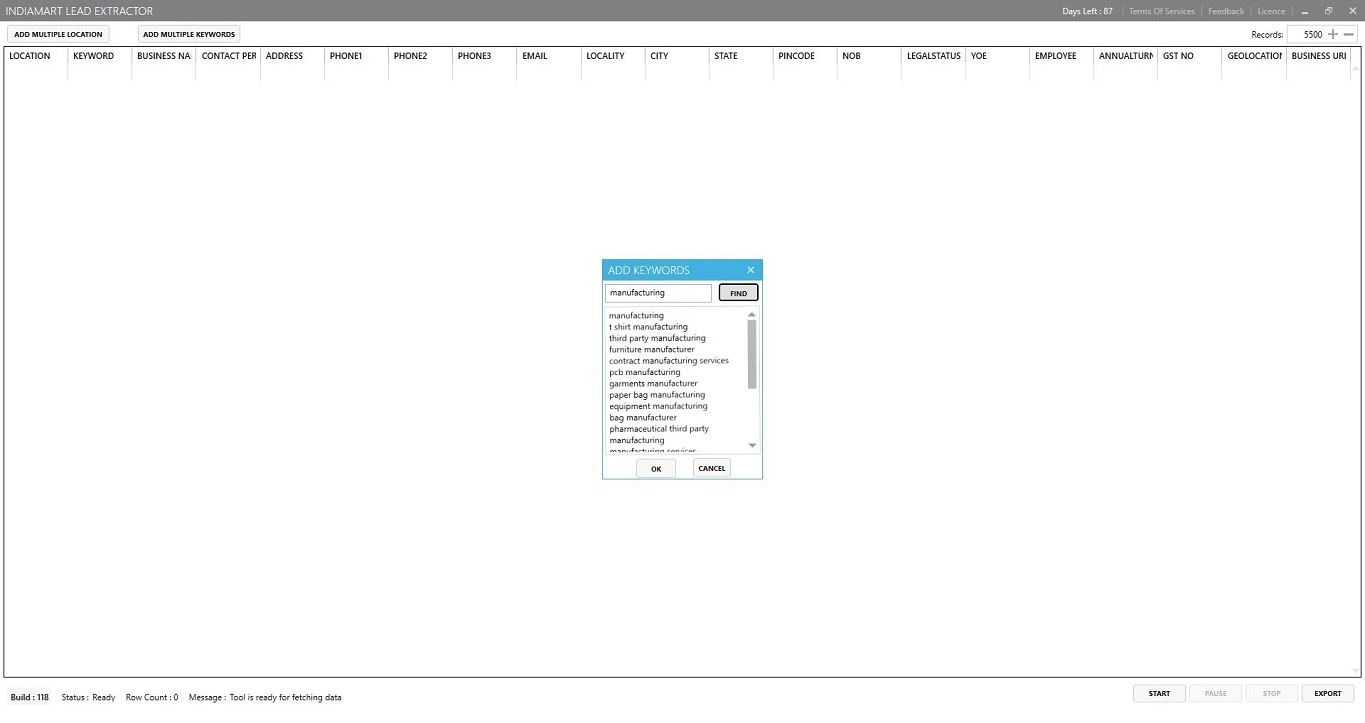Close the Add Keywords dialog with X
The height and width of the screenshot is (723, 1365).
click(751, 270)
